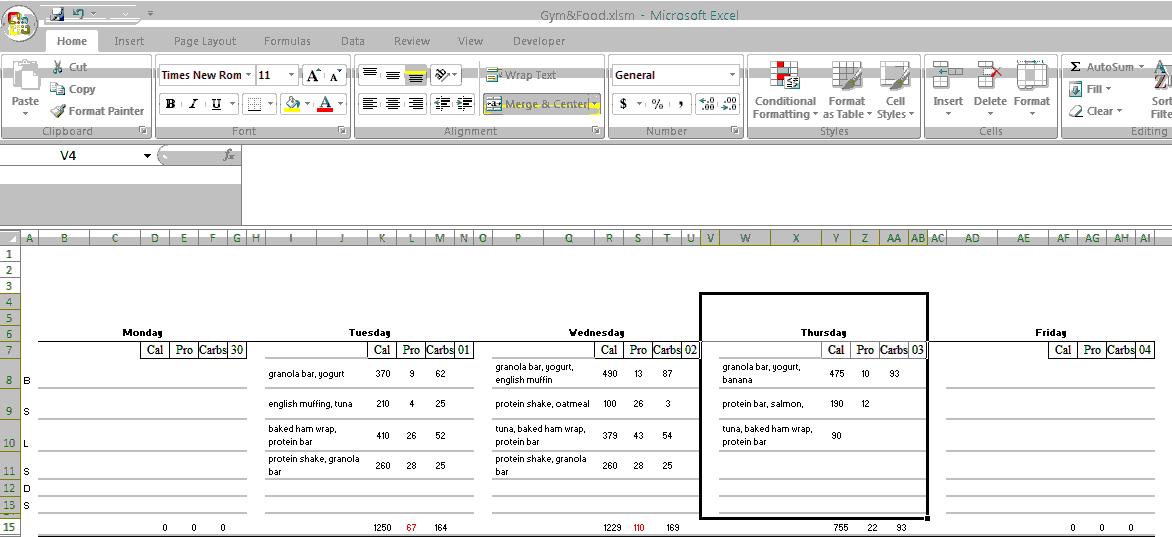The height and width of the screenshot is (537, 1172).
Task: Click the Insert Function fx icon
Action: click(x=229, y=156)
